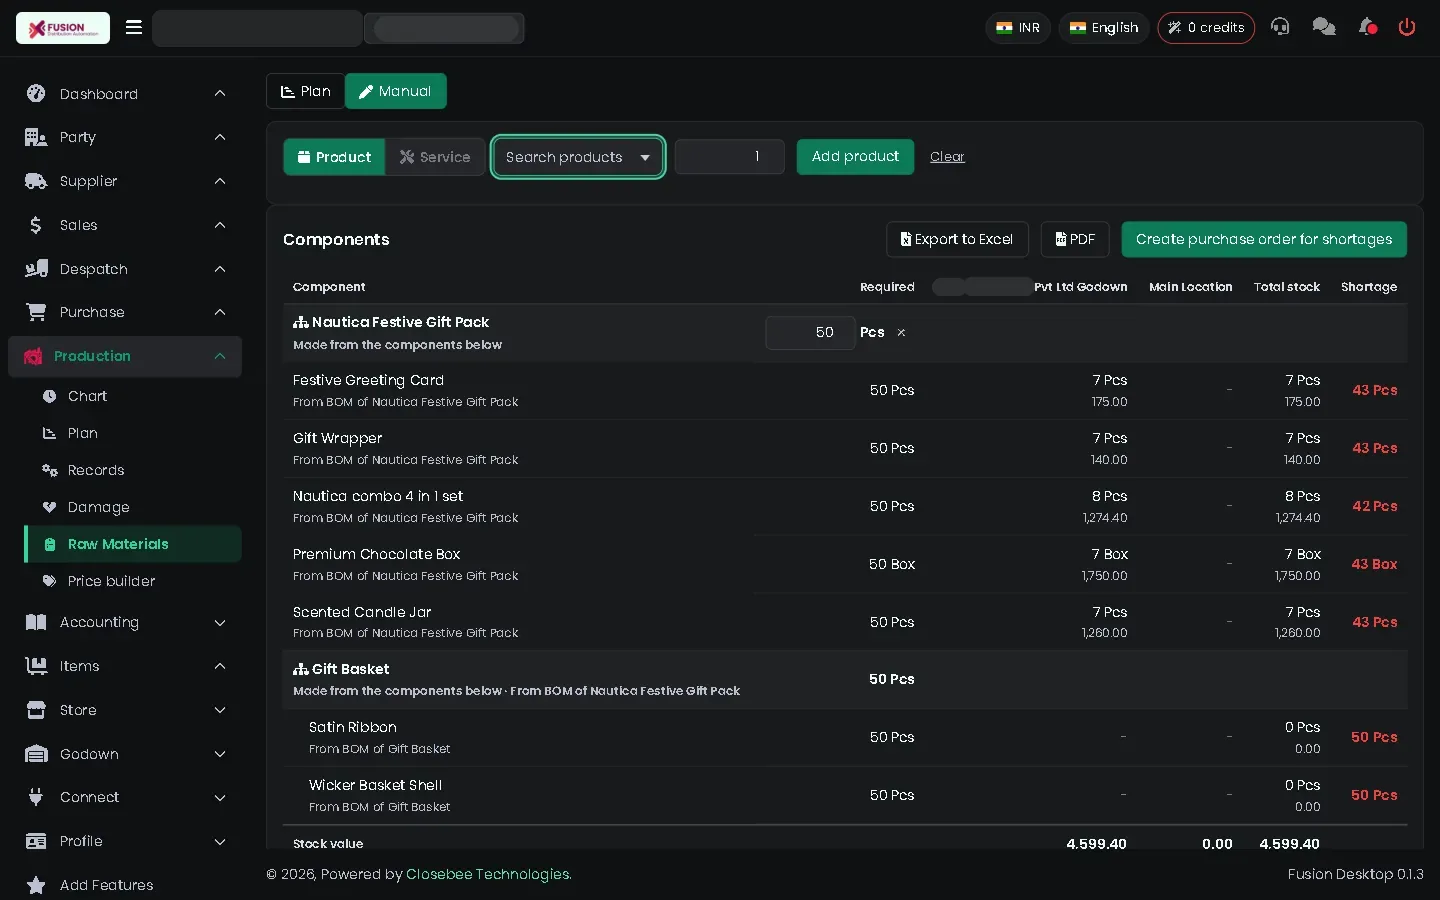Open Records under Production
The width and height of the screenshot is (1440, 900).
(x=95, y=470)
